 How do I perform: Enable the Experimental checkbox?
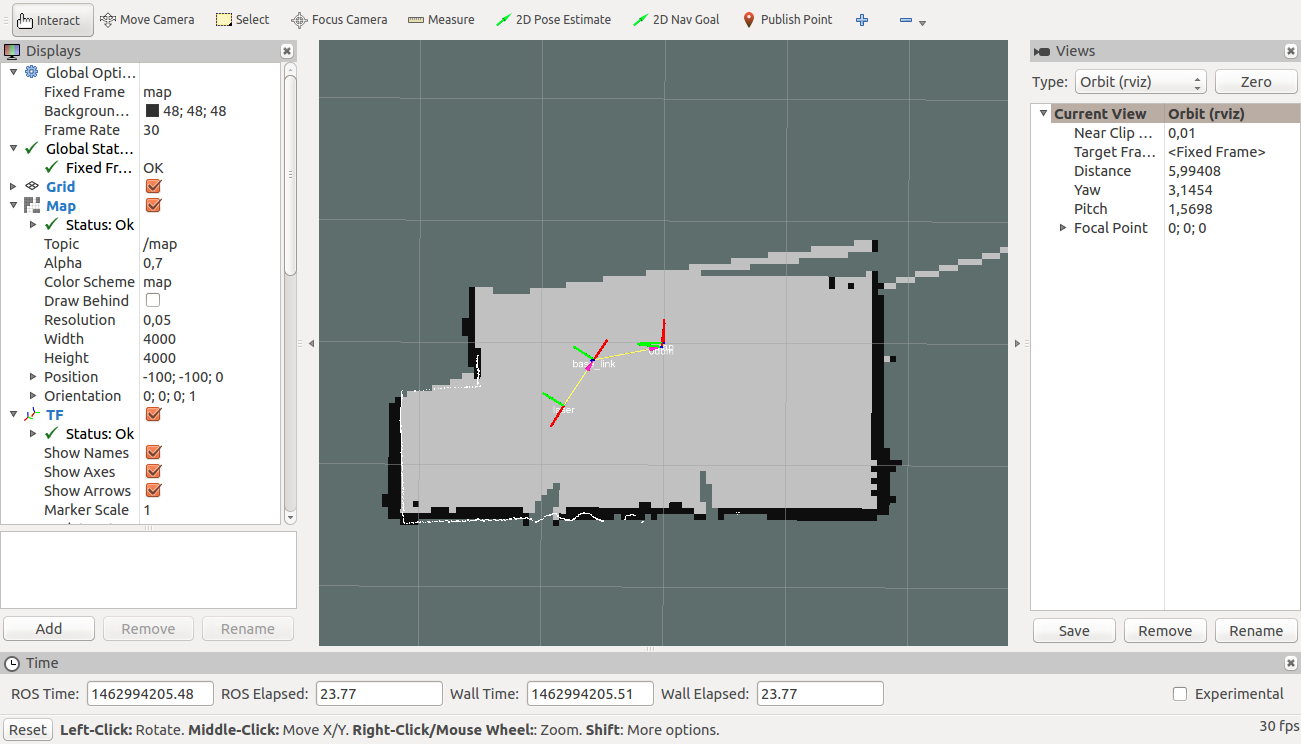(x=1180, y=694)
